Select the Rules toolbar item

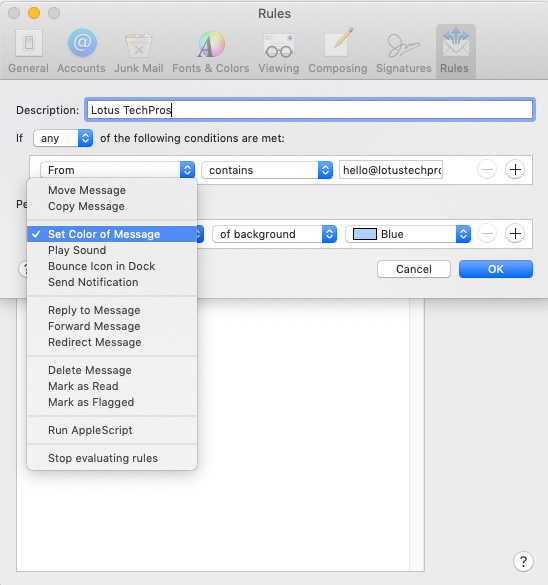click(x=455, y=52)
